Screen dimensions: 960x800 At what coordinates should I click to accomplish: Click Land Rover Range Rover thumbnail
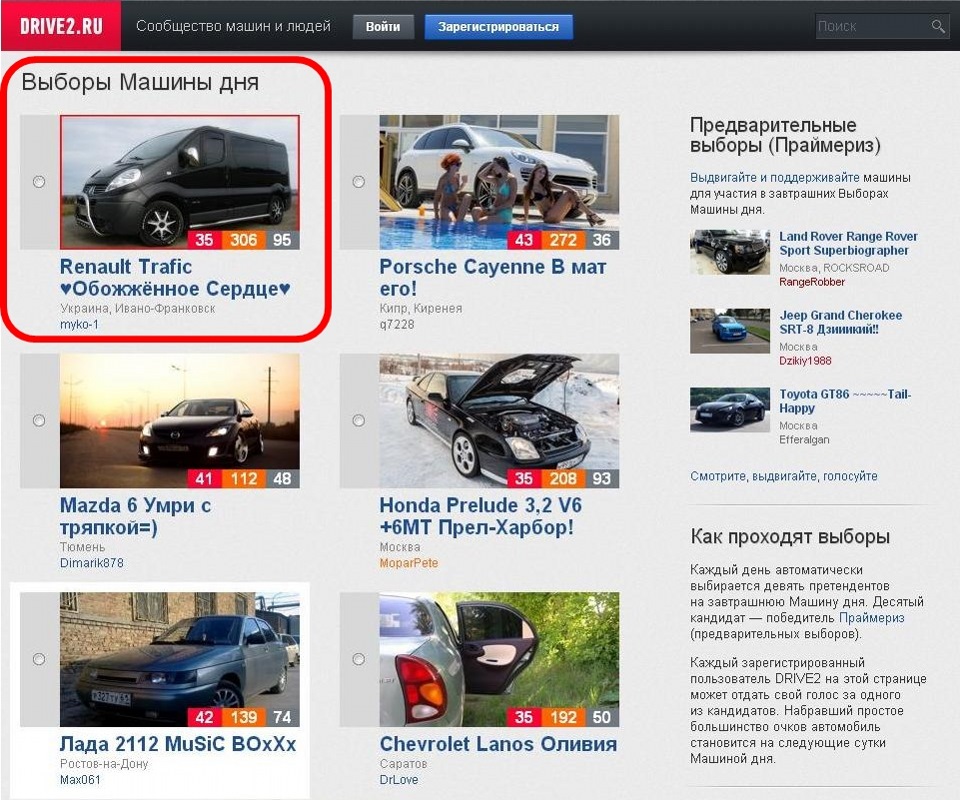(730, 252)
